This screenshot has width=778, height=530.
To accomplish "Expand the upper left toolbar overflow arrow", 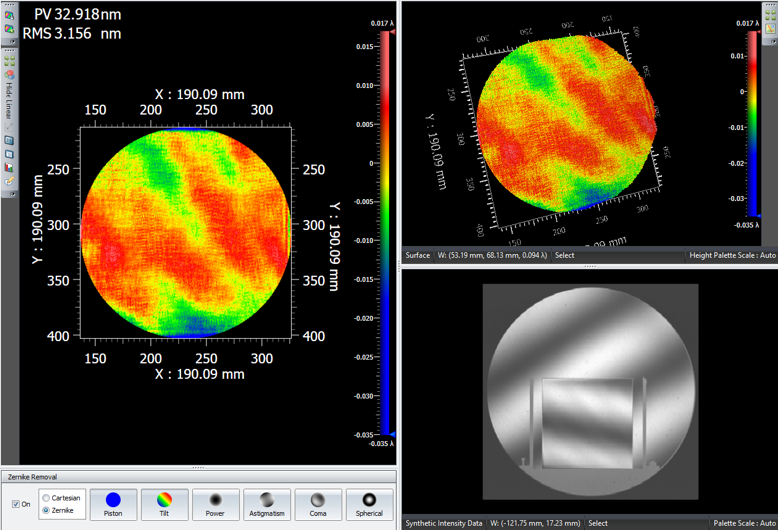I will tap(9, 42).
